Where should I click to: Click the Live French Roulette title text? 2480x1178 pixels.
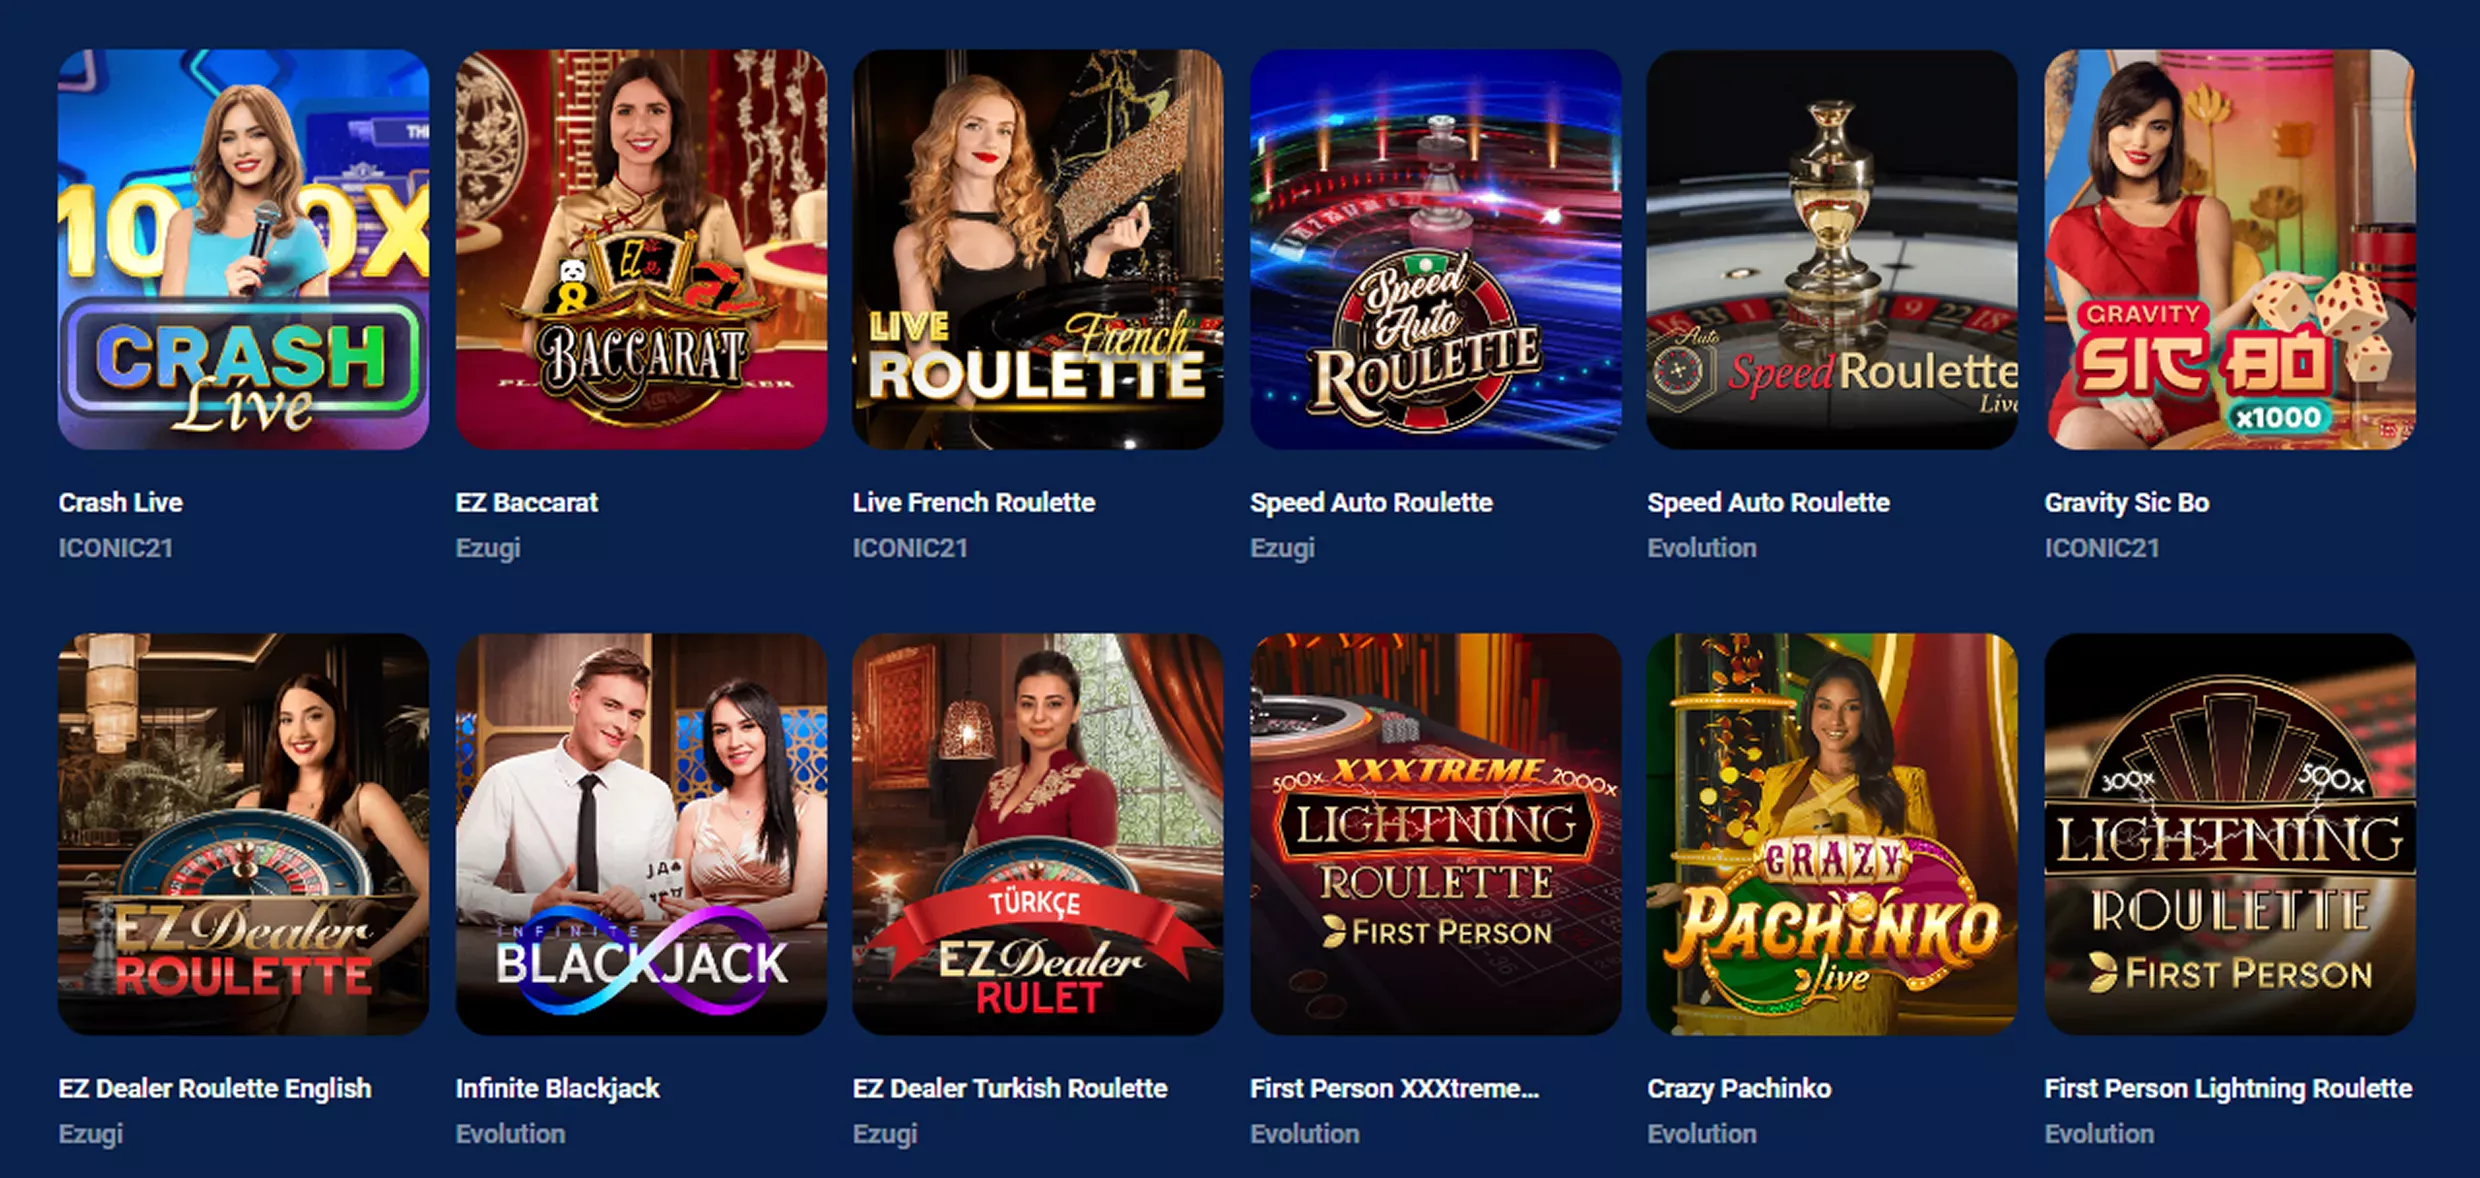click(x=974, y=502)
